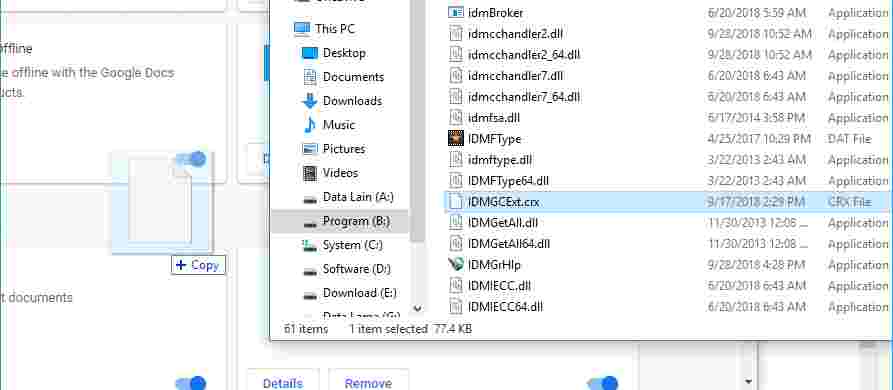Click the IDMGCExt.crx file name
The width and height of the screenshot is (893, 390).
tap(503, 202)
